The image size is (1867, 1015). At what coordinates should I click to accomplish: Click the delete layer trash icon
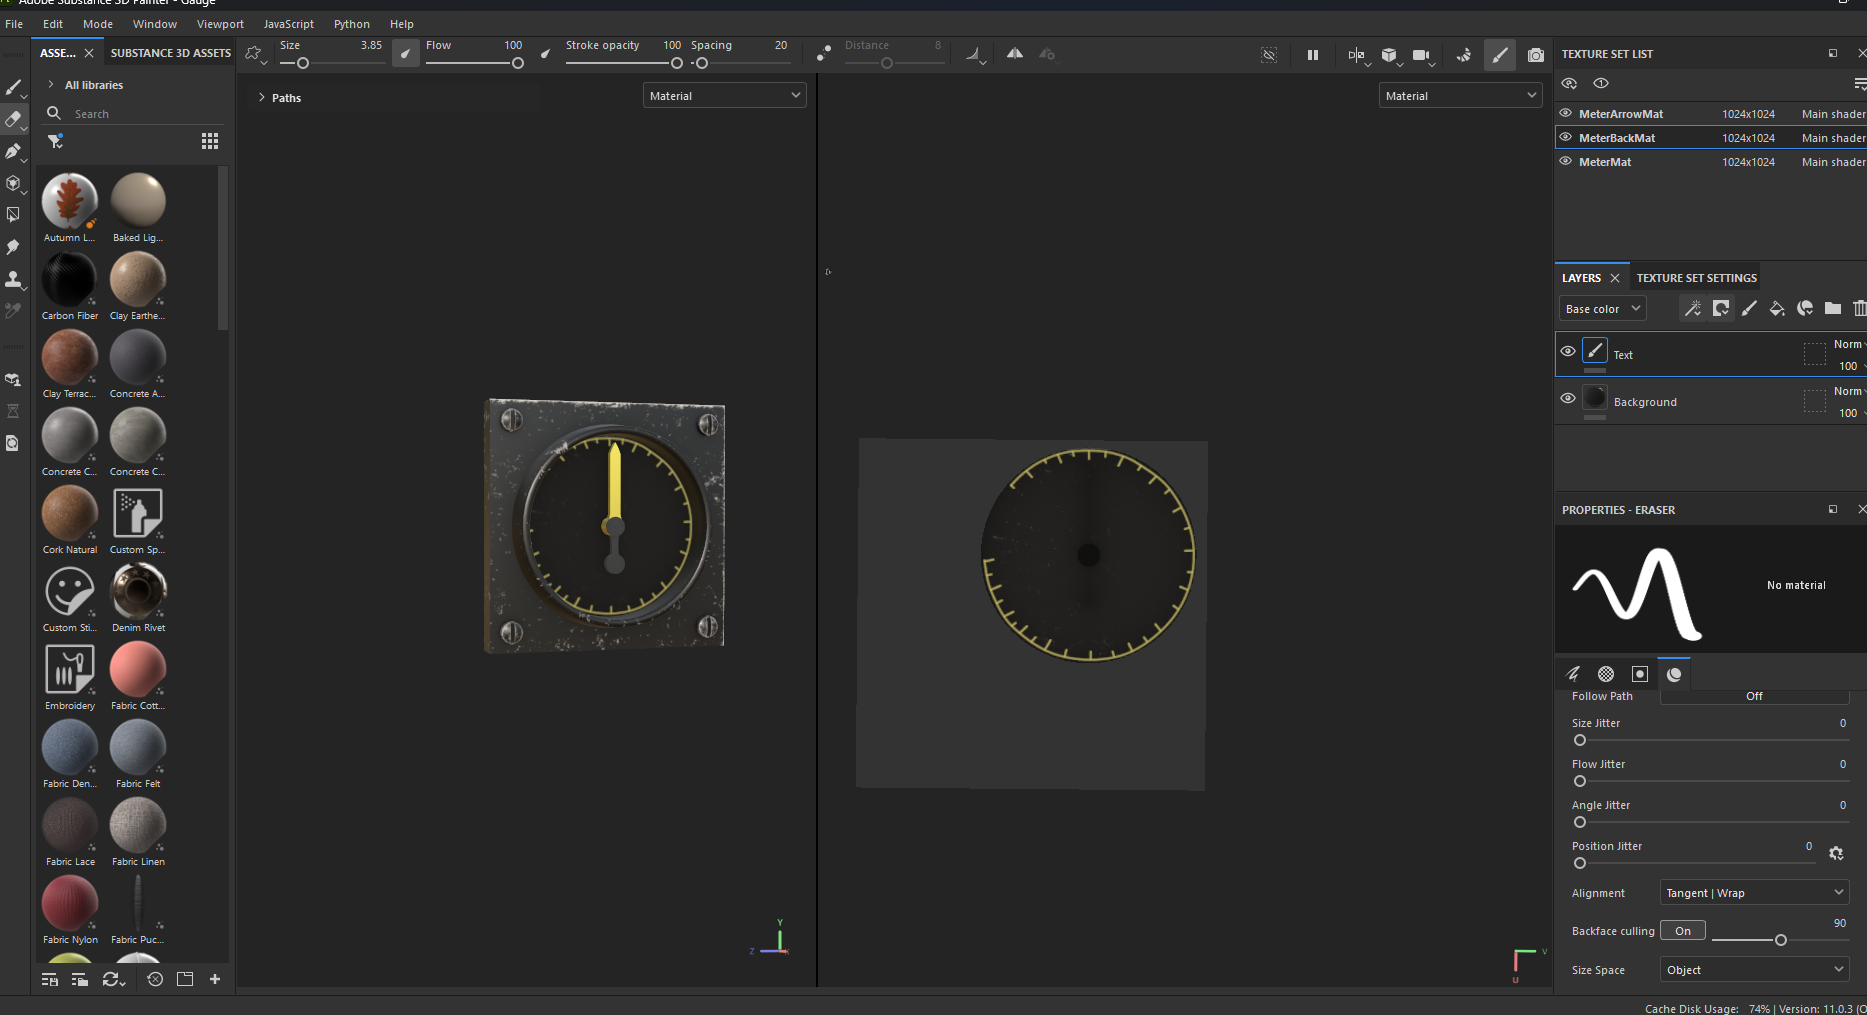click(1859, 309)
